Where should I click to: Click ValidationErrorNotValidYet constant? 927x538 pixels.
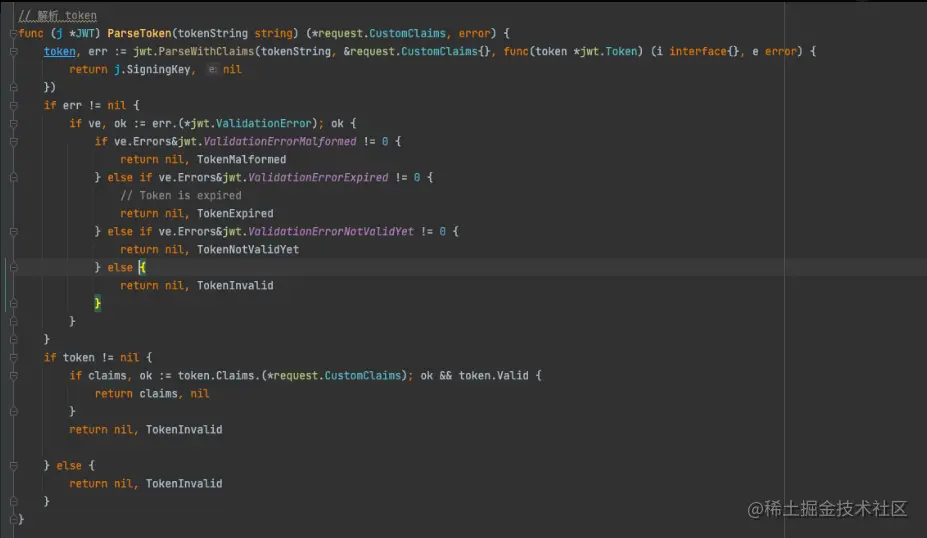(x=330, y=232)
